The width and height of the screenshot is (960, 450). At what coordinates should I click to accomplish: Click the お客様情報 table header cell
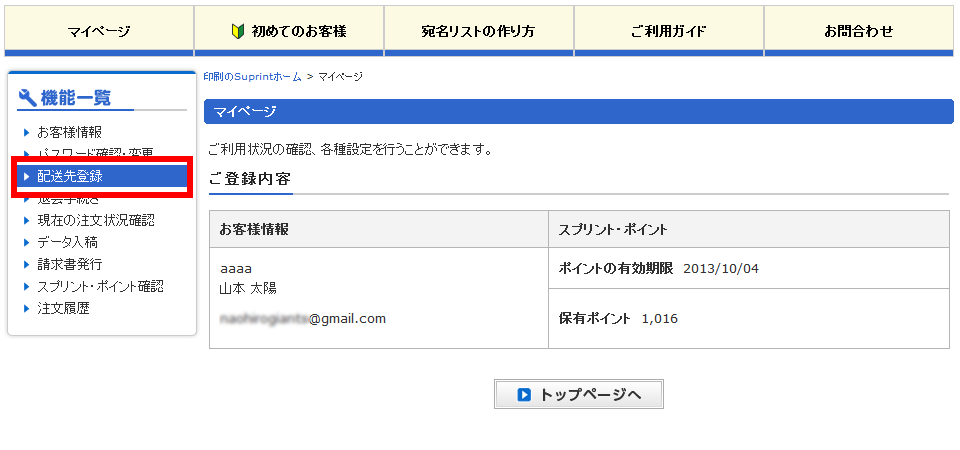coord(378,230)
